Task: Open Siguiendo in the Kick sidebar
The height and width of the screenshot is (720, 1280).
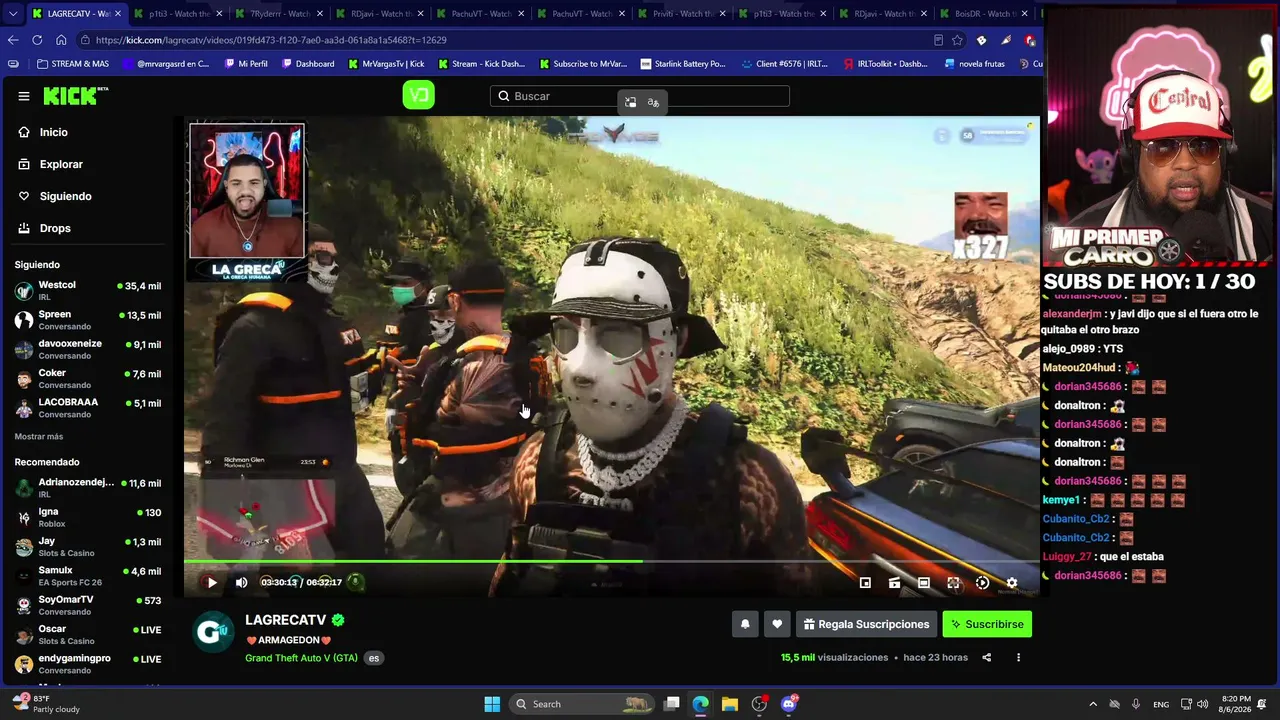Action: click(65, 196)
